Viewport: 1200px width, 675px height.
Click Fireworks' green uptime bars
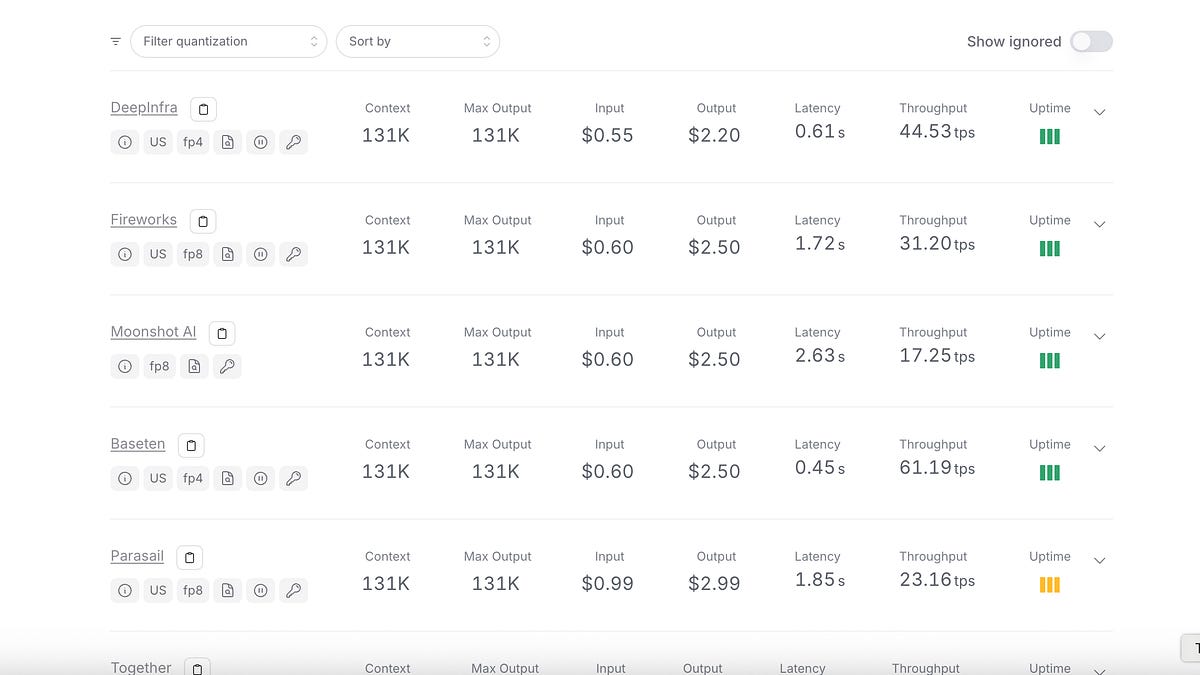coord(1050,249)
